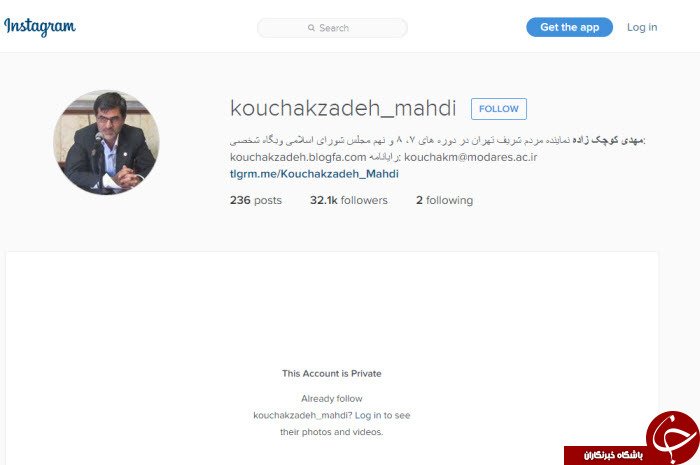Focus the Search input field
700x465 pixels.
332,28
